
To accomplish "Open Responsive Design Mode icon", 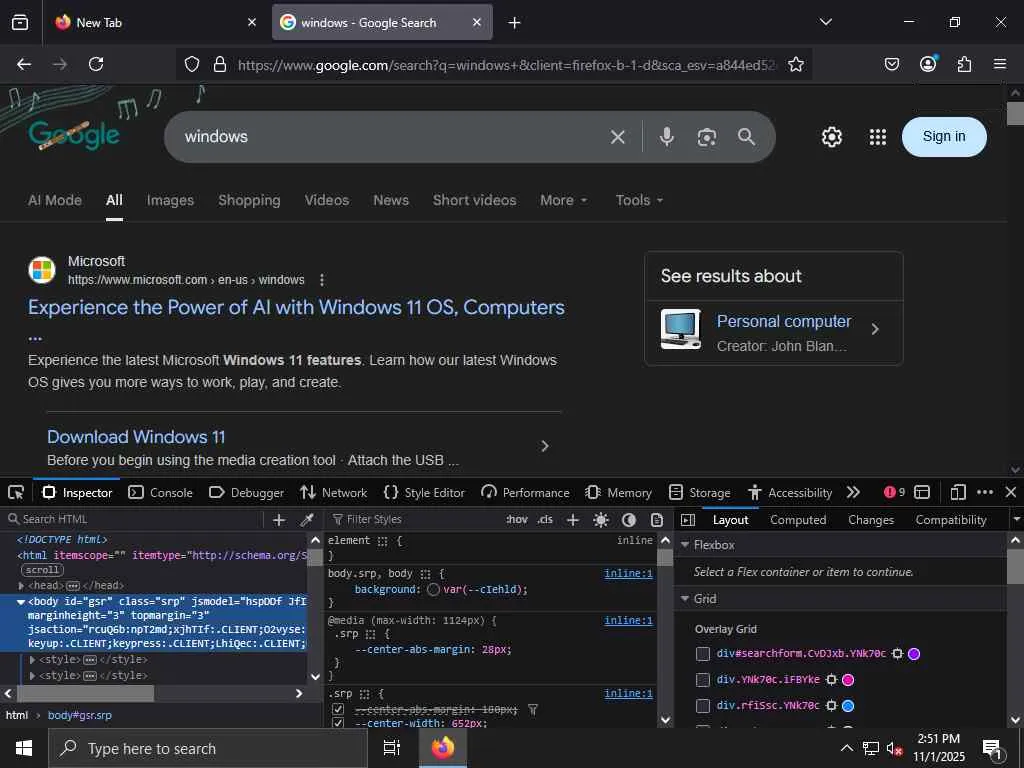I will pos(958,492).
